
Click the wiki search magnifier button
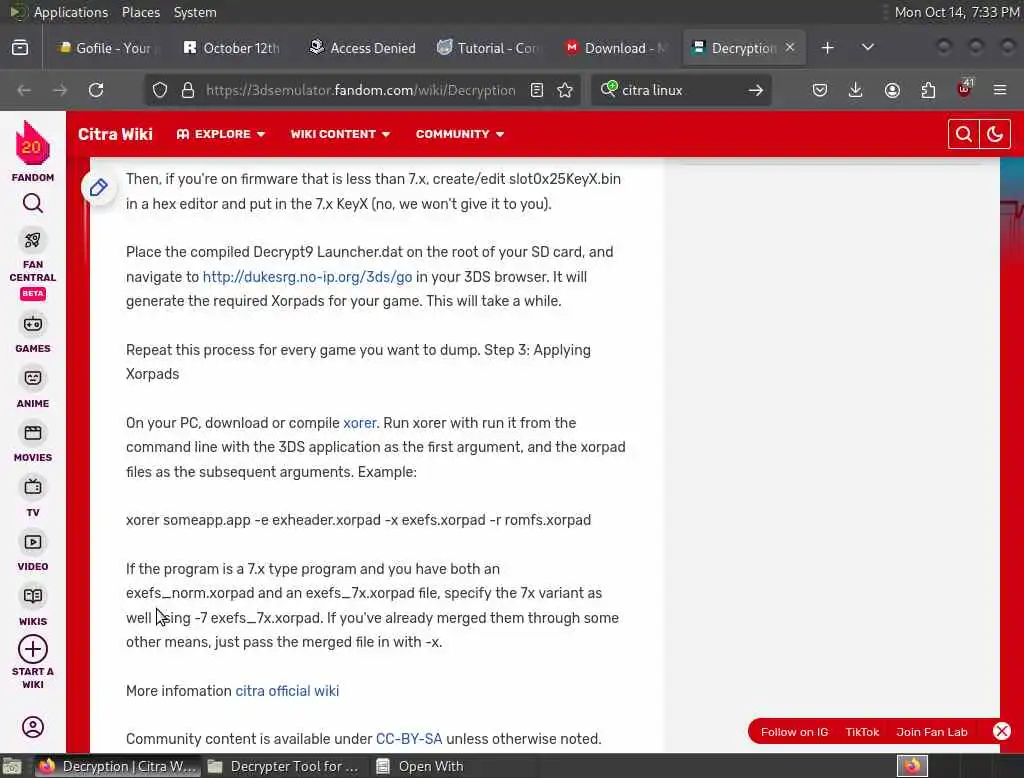click(963, 135)
